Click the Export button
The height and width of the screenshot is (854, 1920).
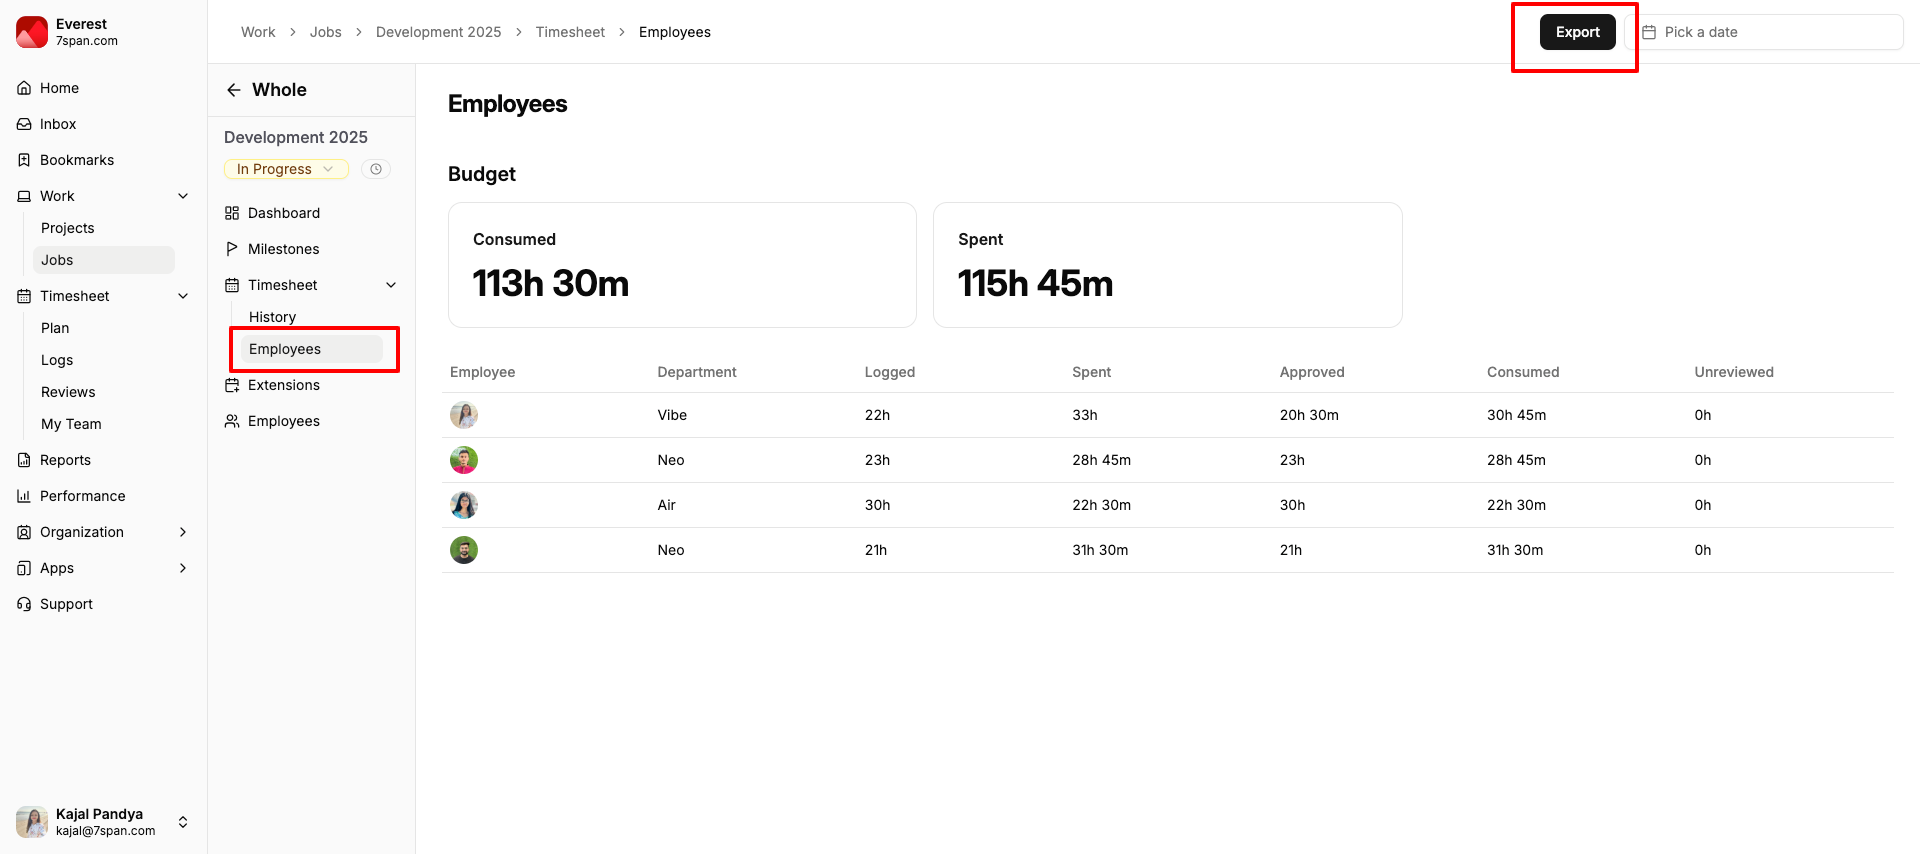(1577, 32)
